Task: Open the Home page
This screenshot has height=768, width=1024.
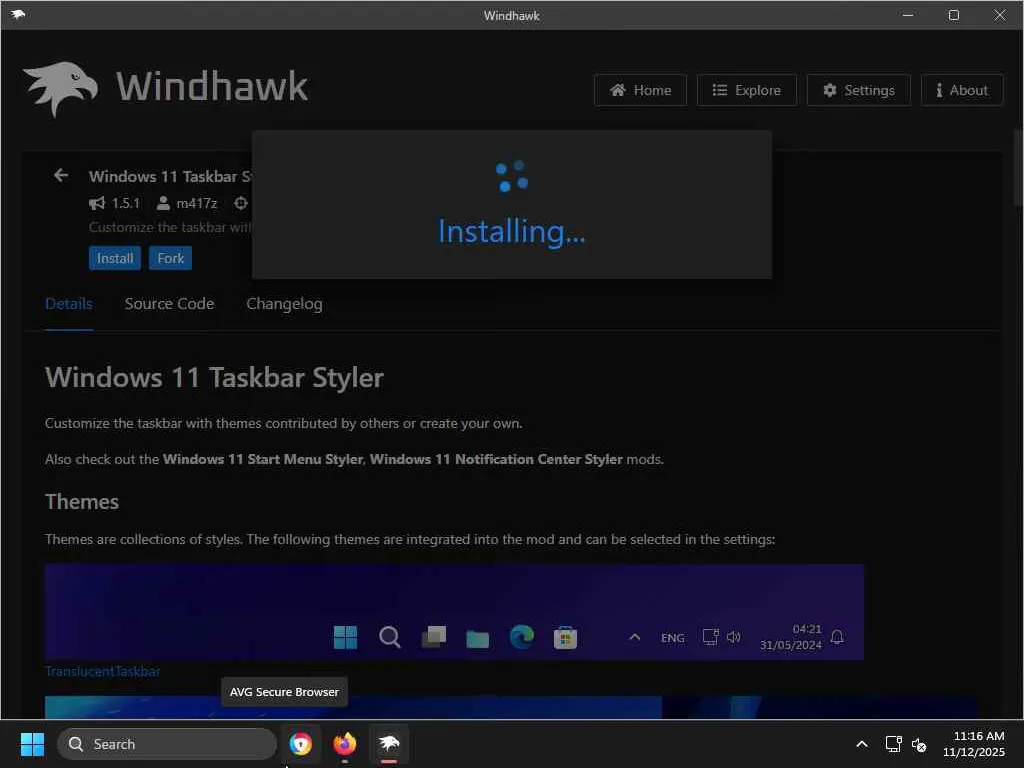Action: [640, 90]
